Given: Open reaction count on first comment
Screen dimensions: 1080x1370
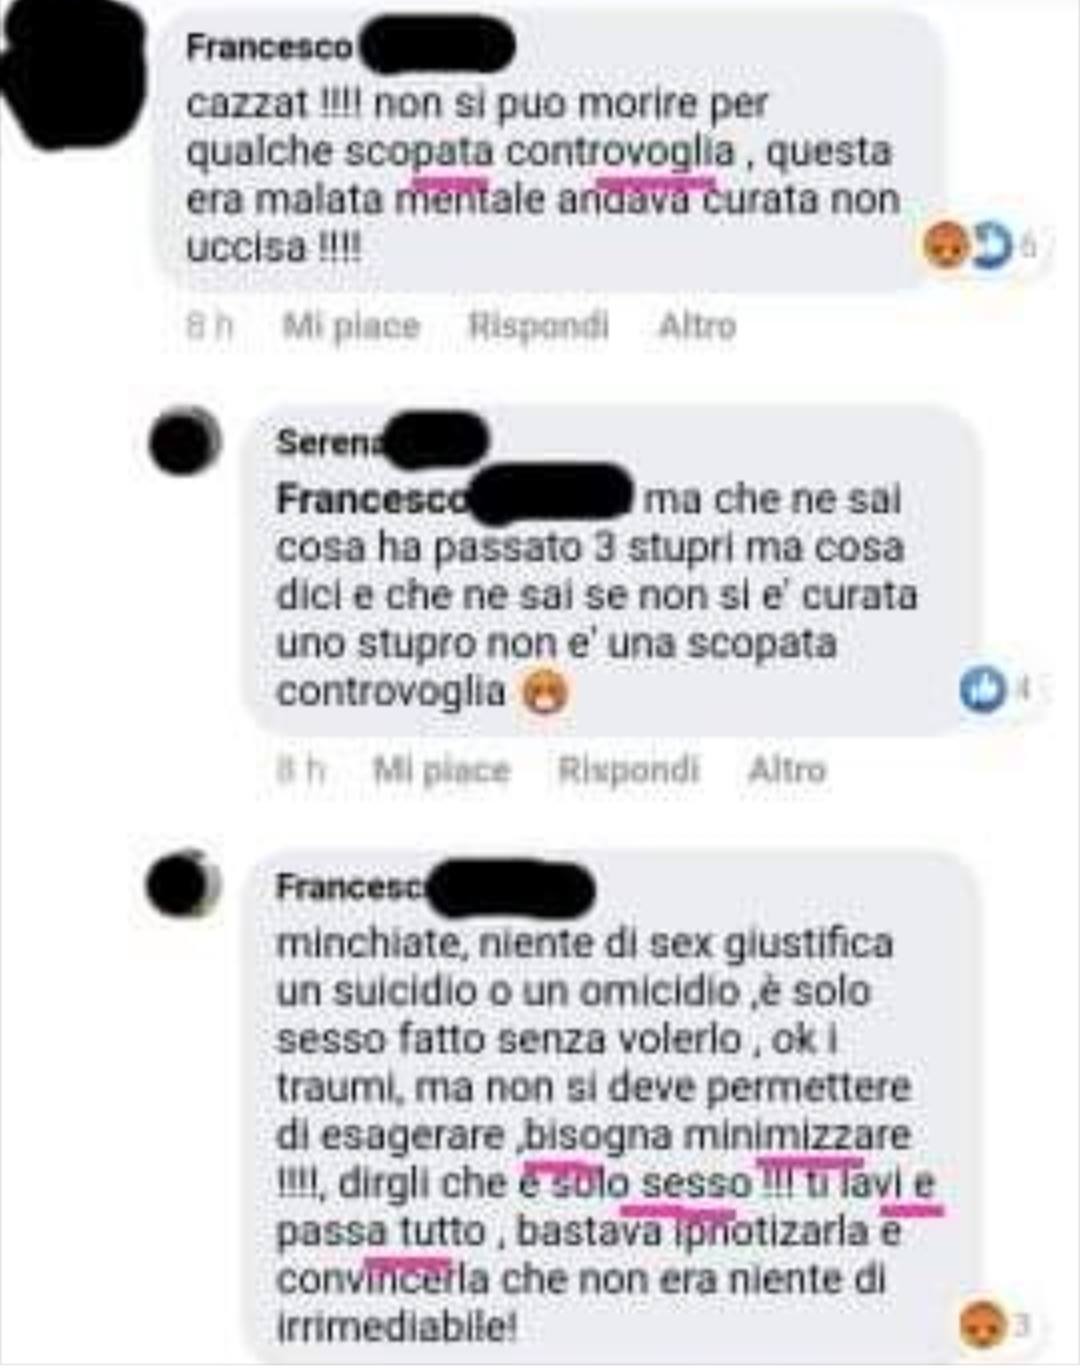Looking at the screenshot, I should coord(1029,245).
